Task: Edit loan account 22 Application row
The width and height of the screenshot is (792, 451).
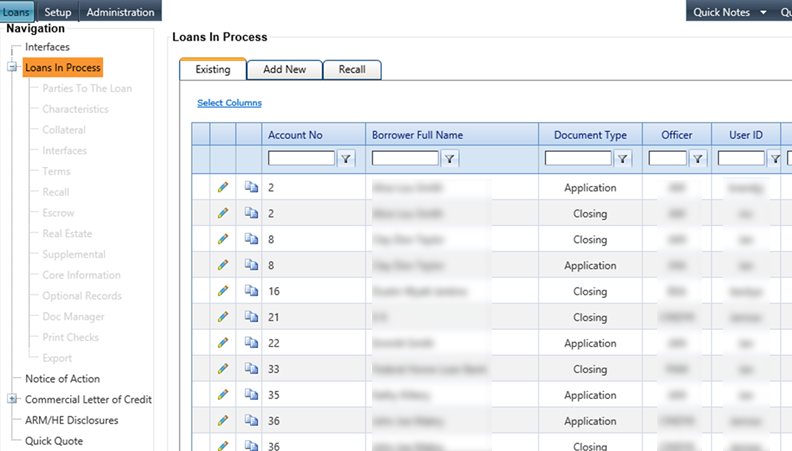Action: pos(223,343)
